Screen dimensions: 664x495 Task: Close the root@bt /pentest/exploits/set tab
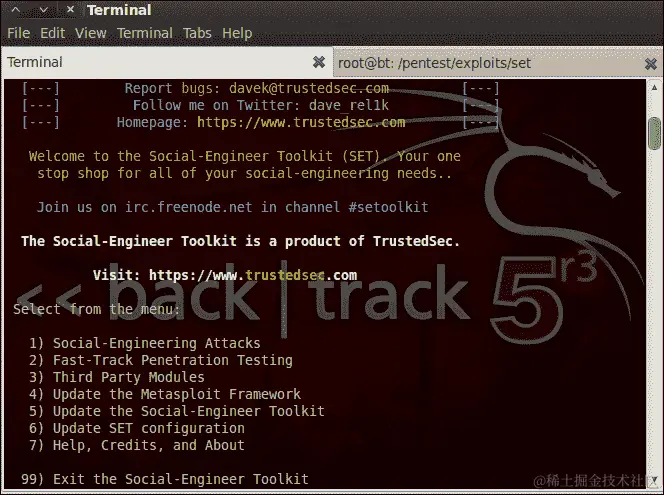(x=650, y=64)
